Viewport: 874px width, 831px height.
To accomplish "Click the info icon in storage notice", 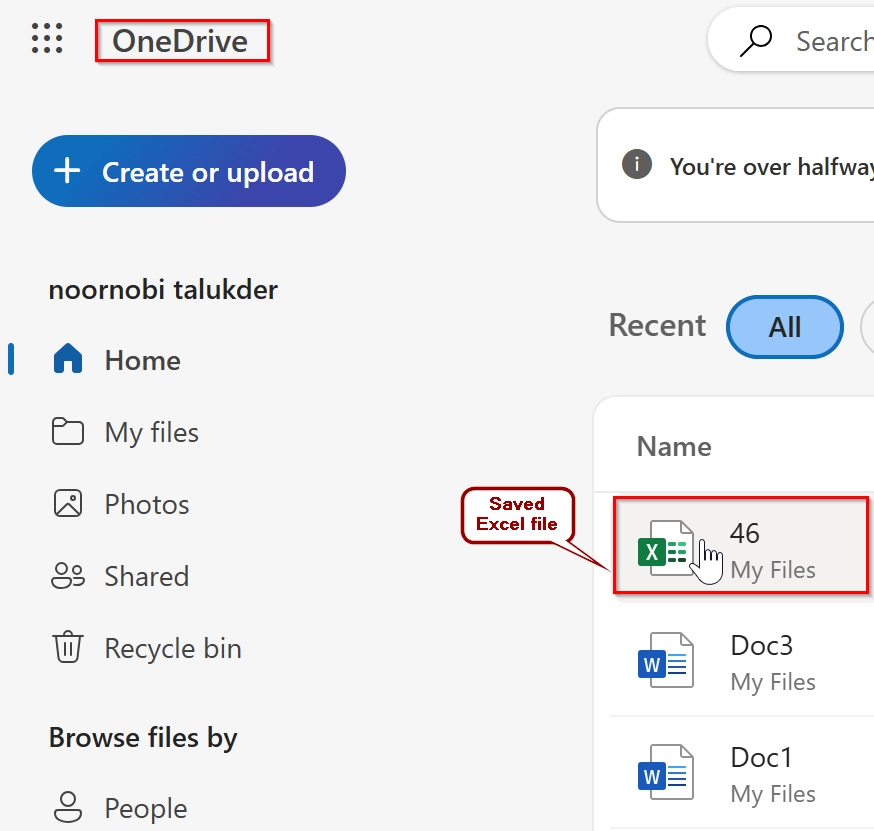I will pos(637,164).
